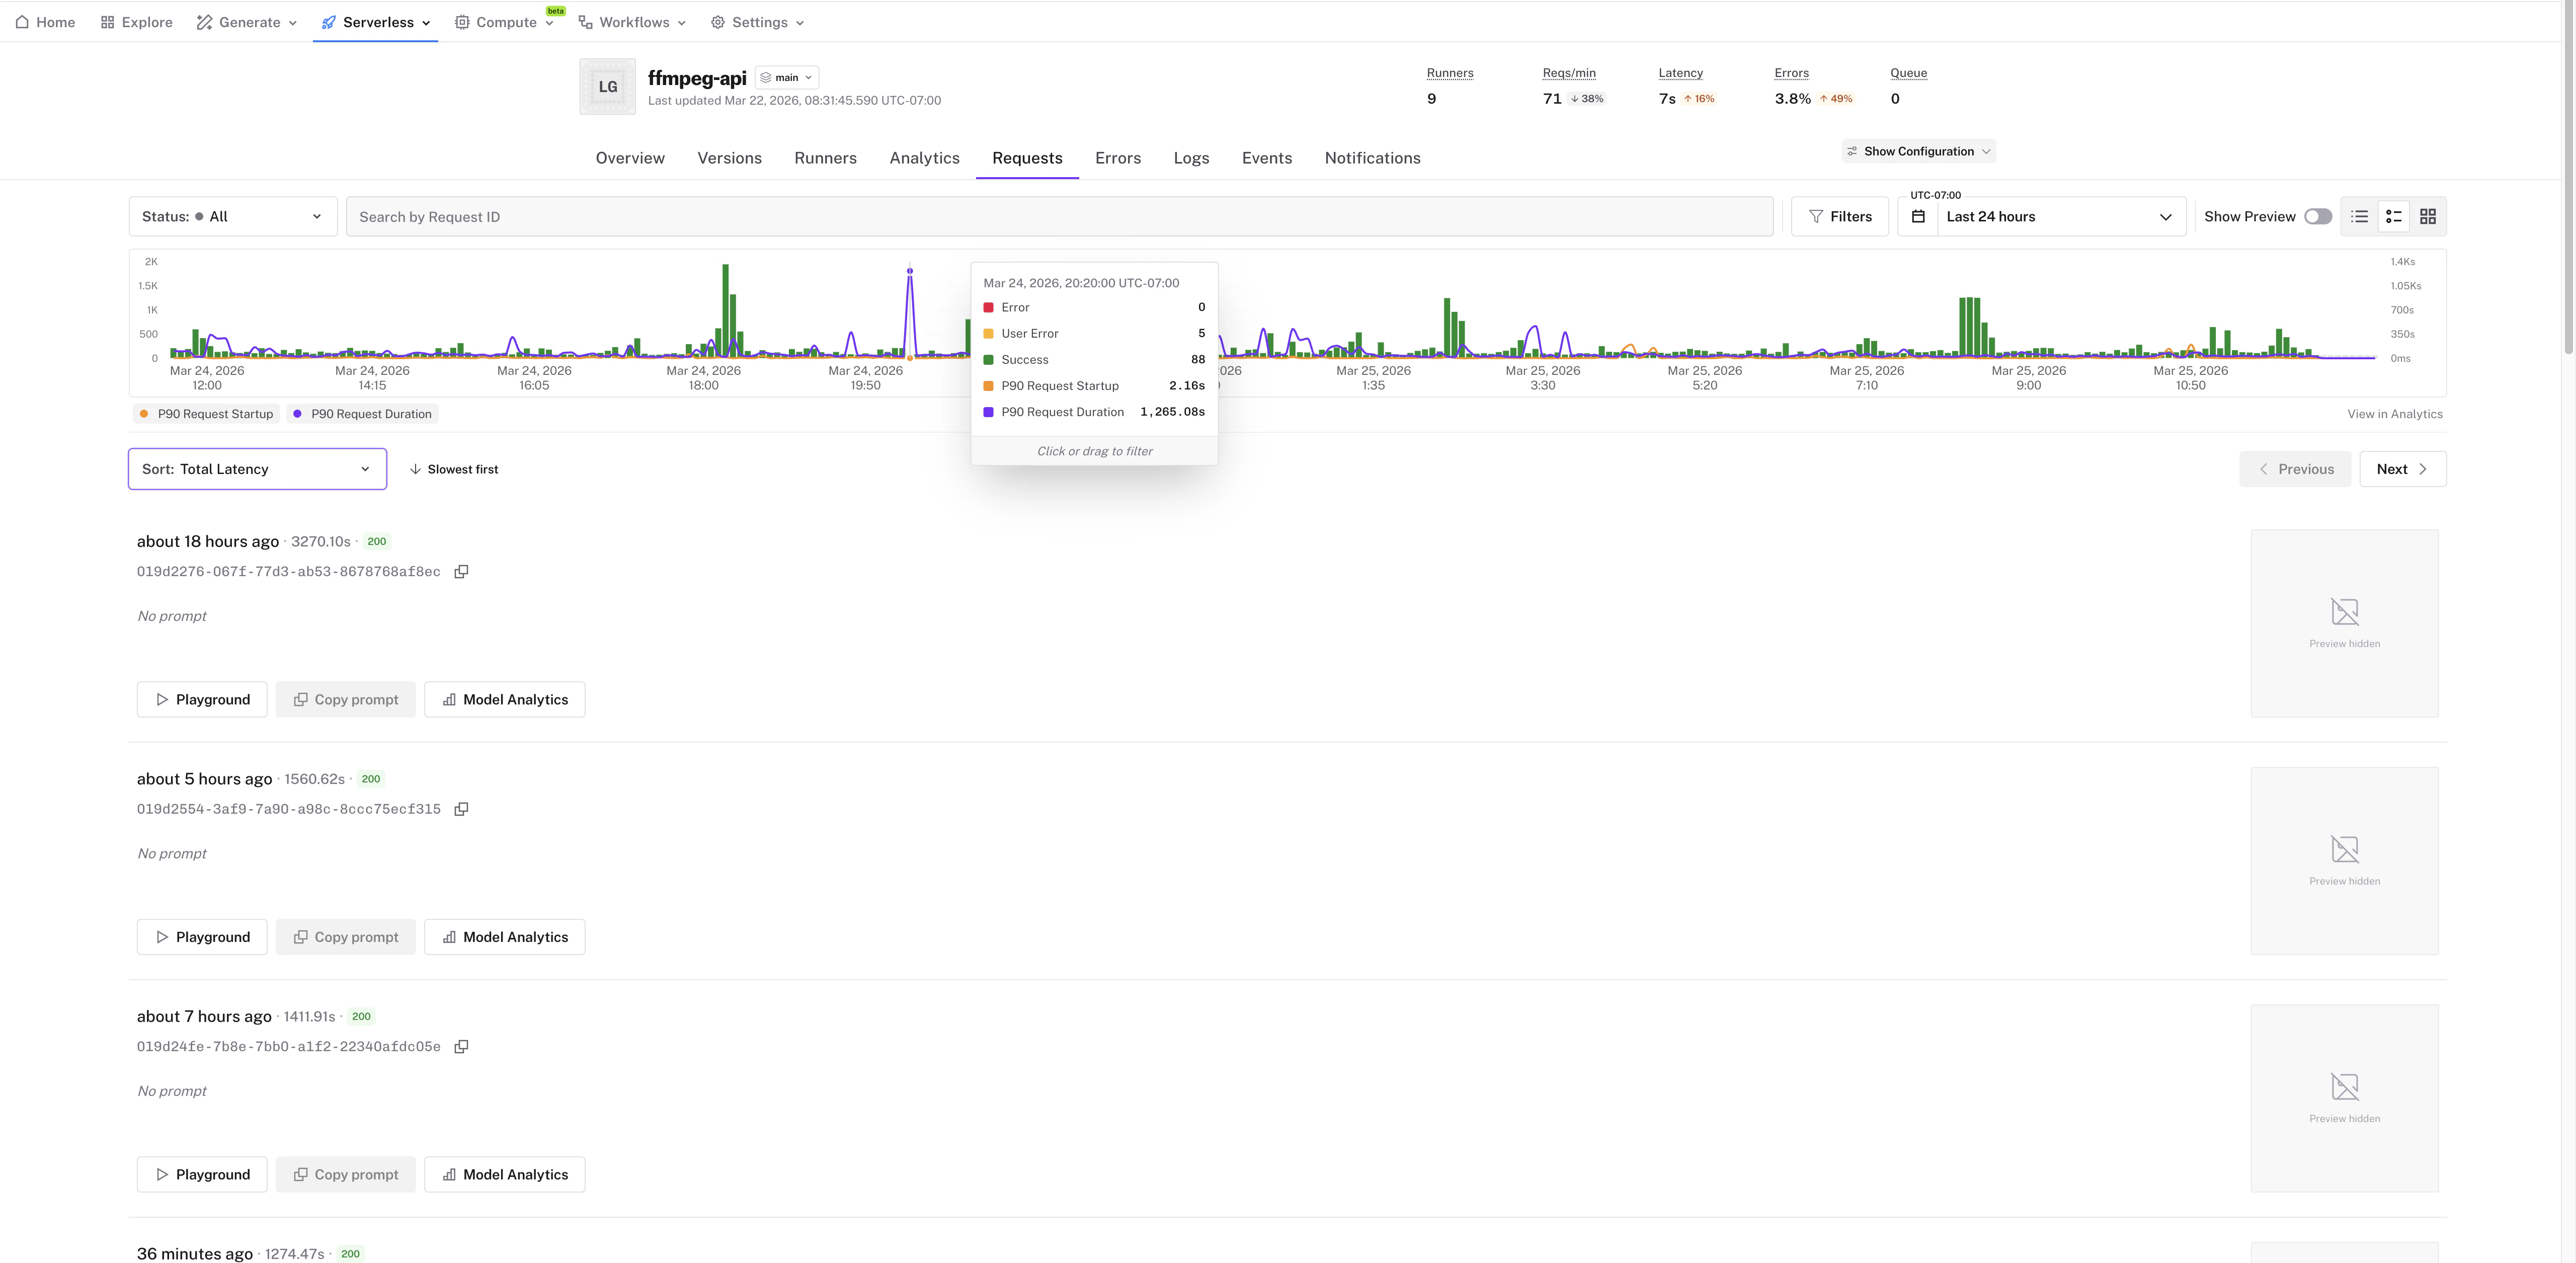Switch to grid view icon
Viewport: 2576px width, 1263px height.
click(2429, 216)
